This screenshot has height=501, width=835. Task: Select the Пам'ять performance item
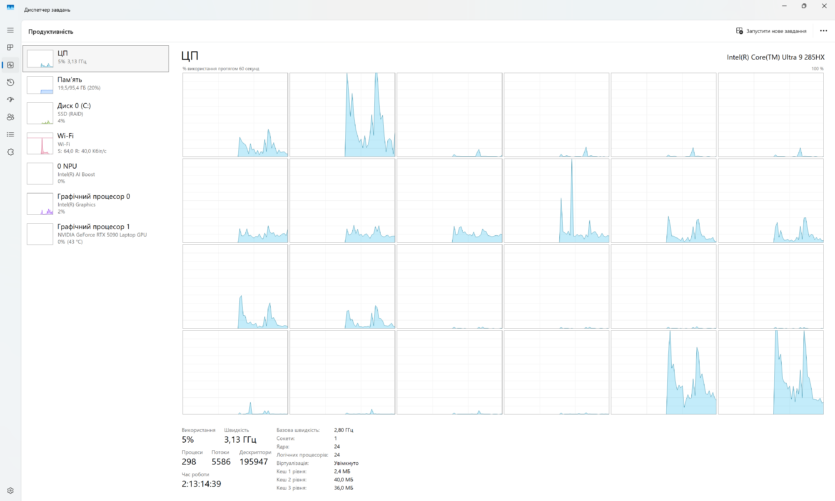[x=95, y=84]
